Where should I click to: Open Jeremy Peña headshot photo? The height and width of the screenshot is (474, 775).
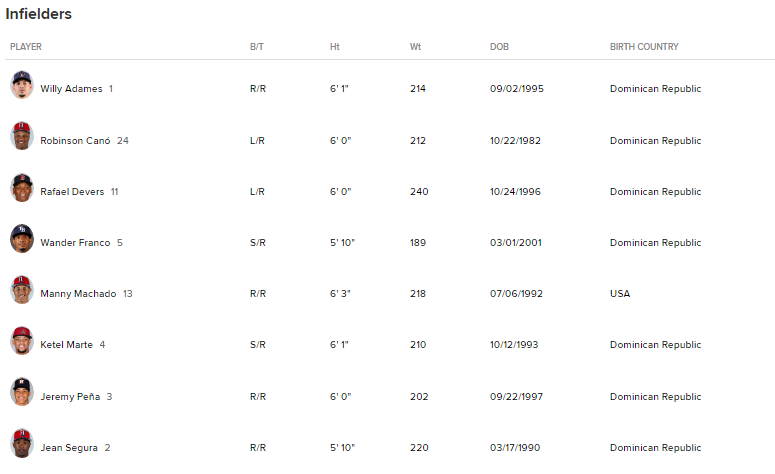point(22,392)
